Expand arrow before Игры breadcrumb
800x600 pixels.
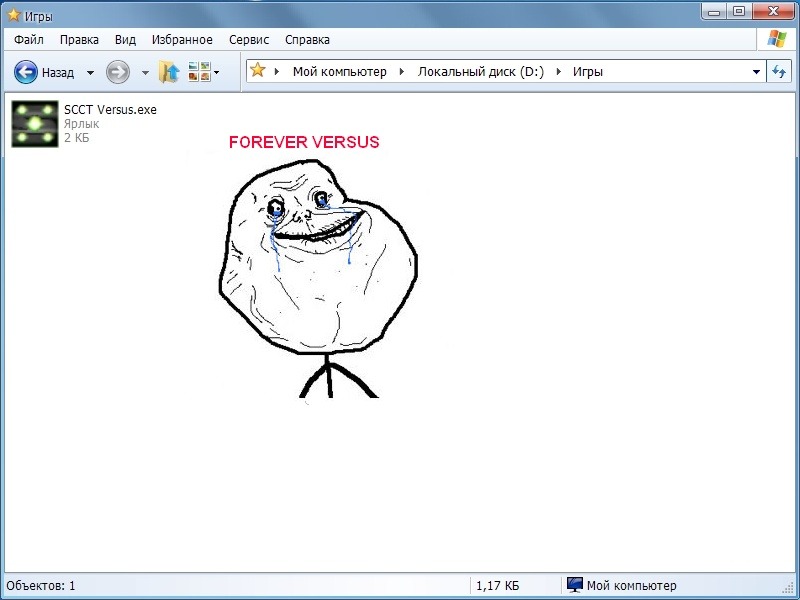pyautogui.click(x=559, y=71)
